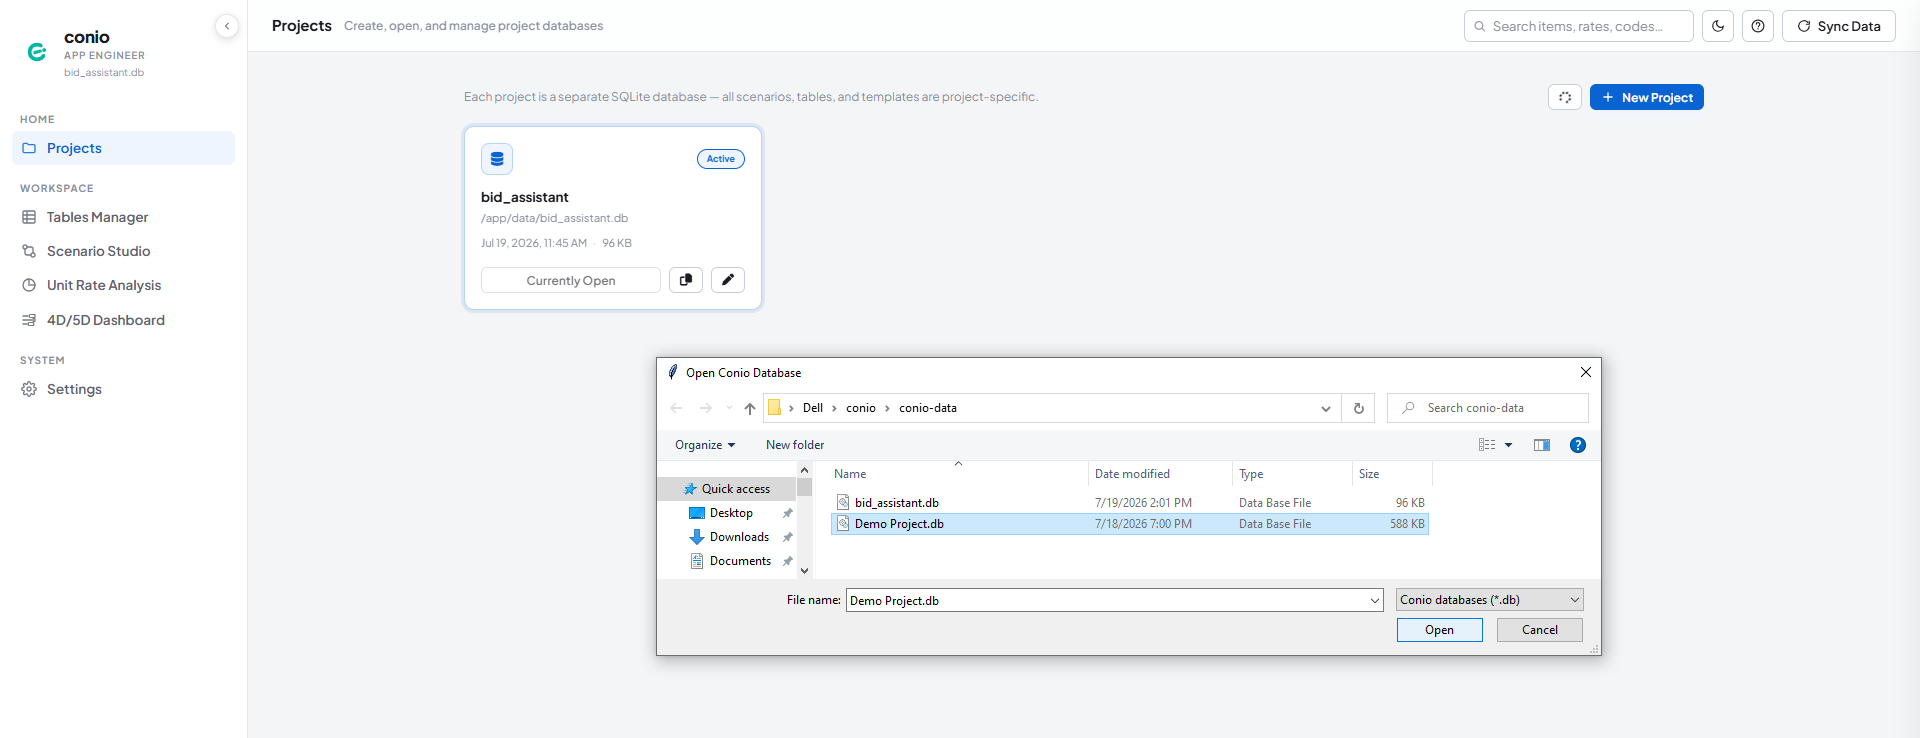The image size is (1920, 738).
Task: Toggle dark mode with the moon icon
Action: point(1718,26)
